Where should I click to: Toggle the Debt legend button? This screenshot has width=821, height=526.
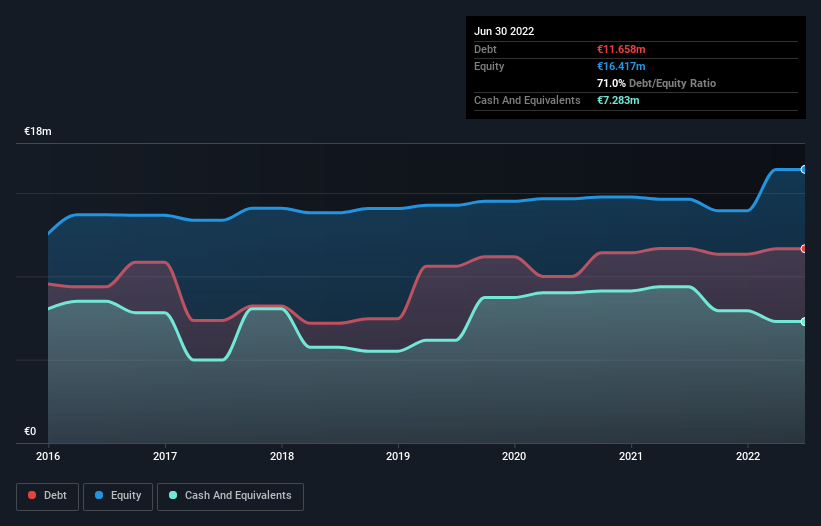(47, 496)
